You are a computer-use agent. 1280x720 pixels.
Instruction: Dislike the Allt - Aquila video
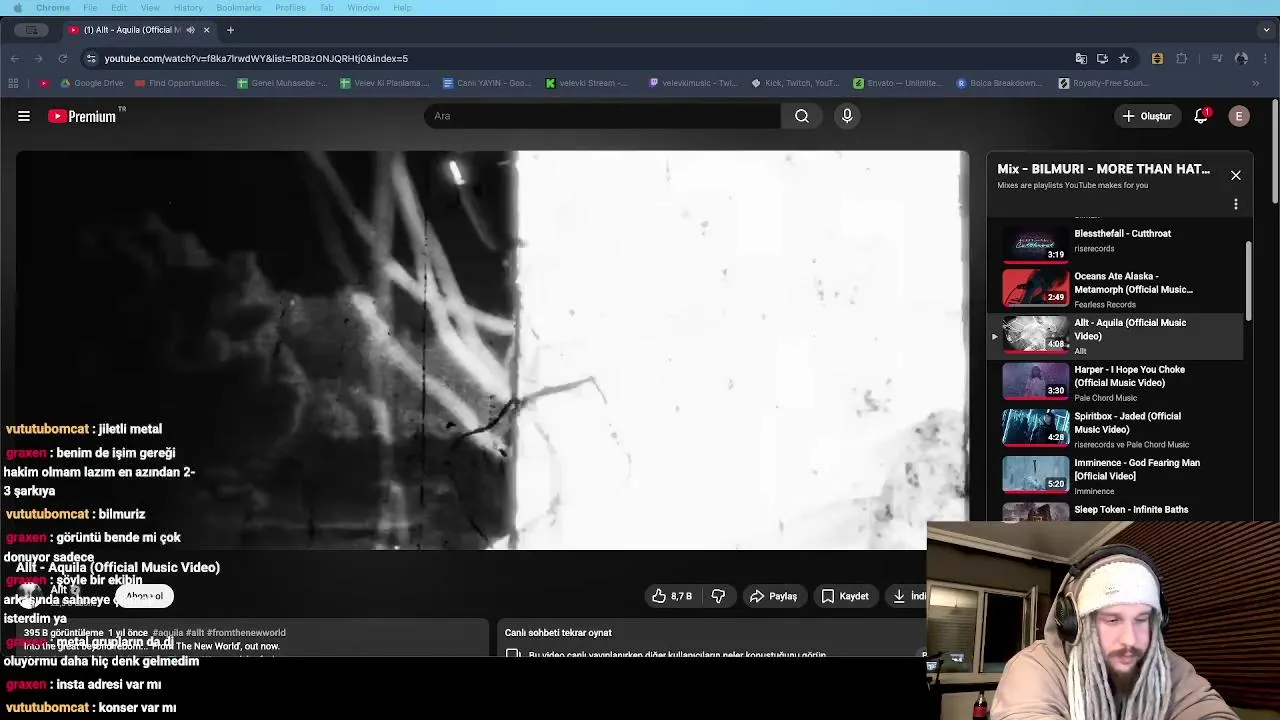pos(718,596)
